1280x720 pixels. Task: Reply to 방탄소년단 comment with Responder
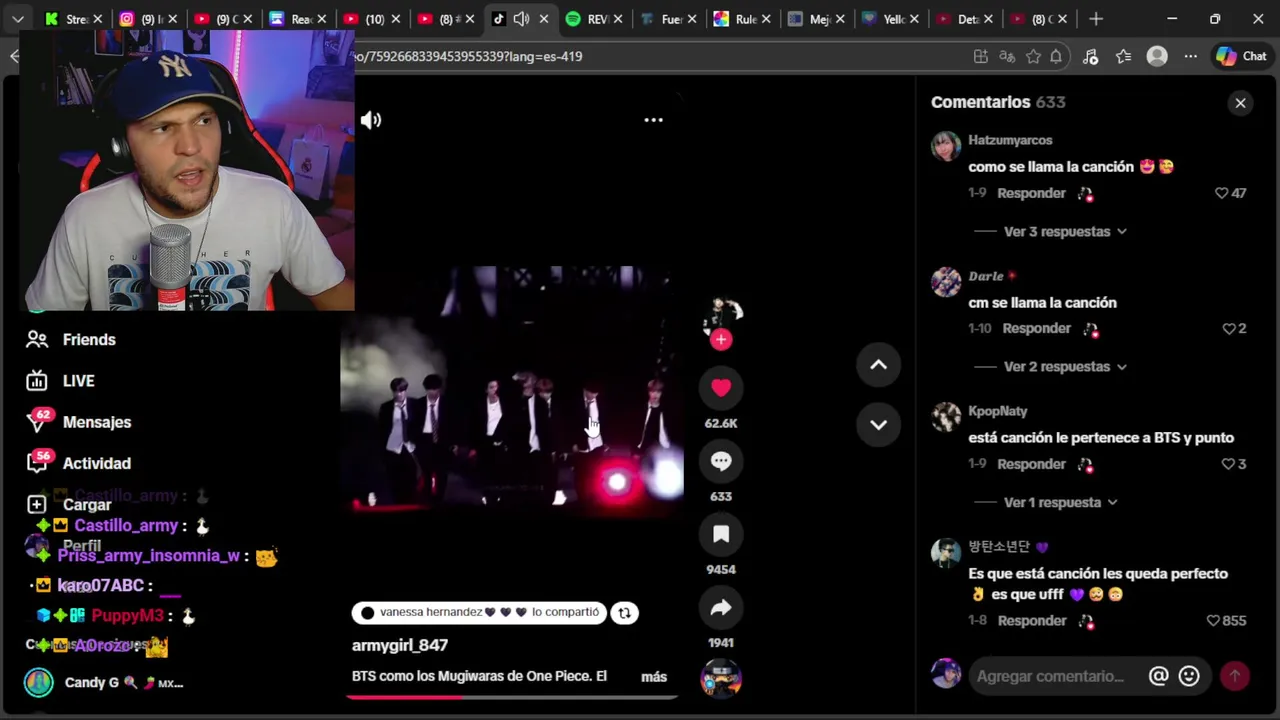(1031, 621)
